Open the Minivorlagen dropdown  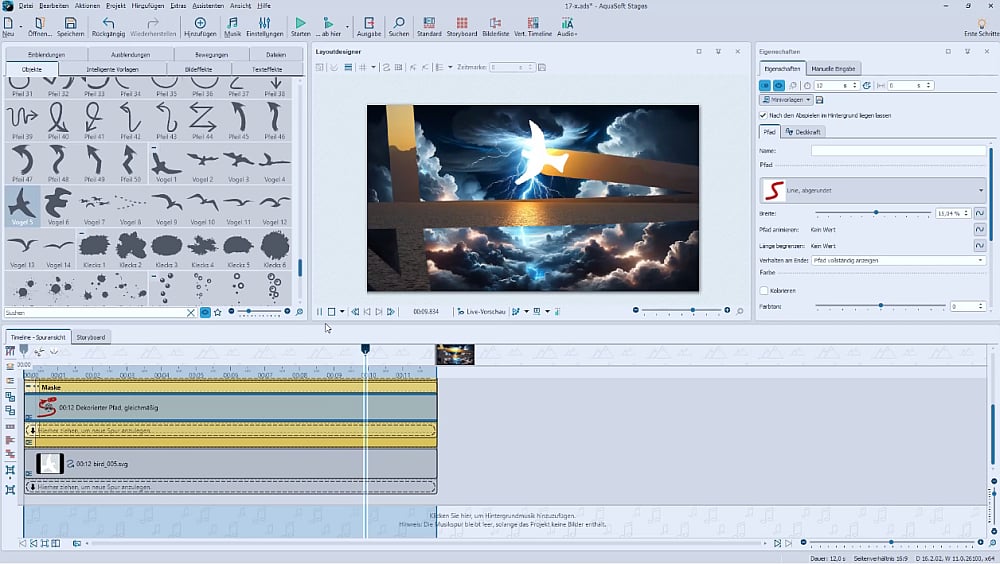[786, 100]
